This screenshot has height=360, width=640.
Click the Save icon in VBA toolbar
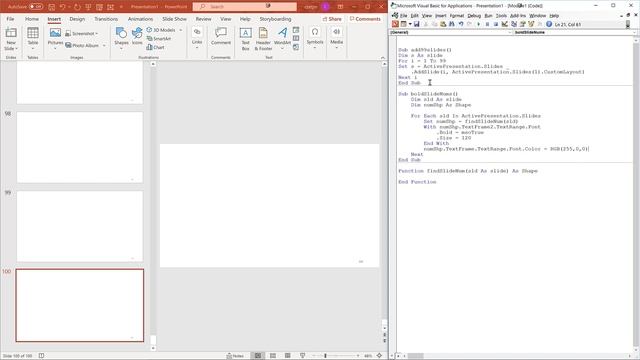click(416, 24)
